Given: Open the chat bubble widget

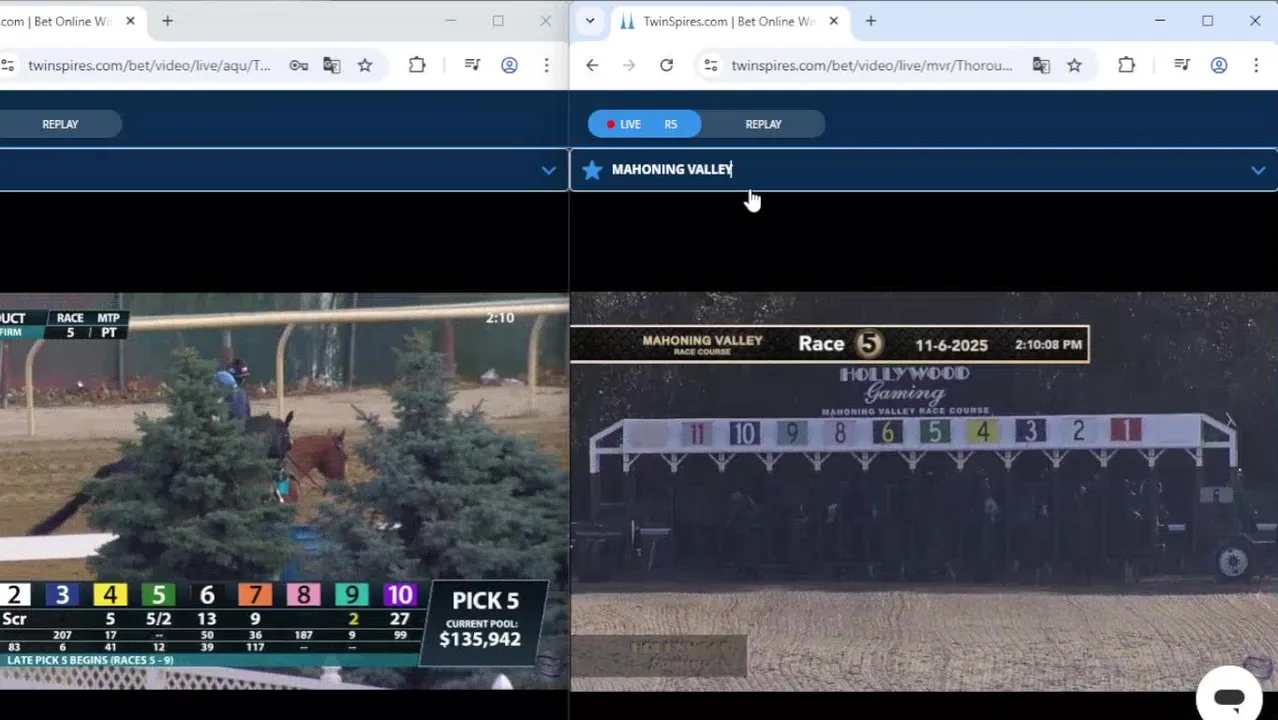Looking at the screenshot, I should coord(1229,697).
